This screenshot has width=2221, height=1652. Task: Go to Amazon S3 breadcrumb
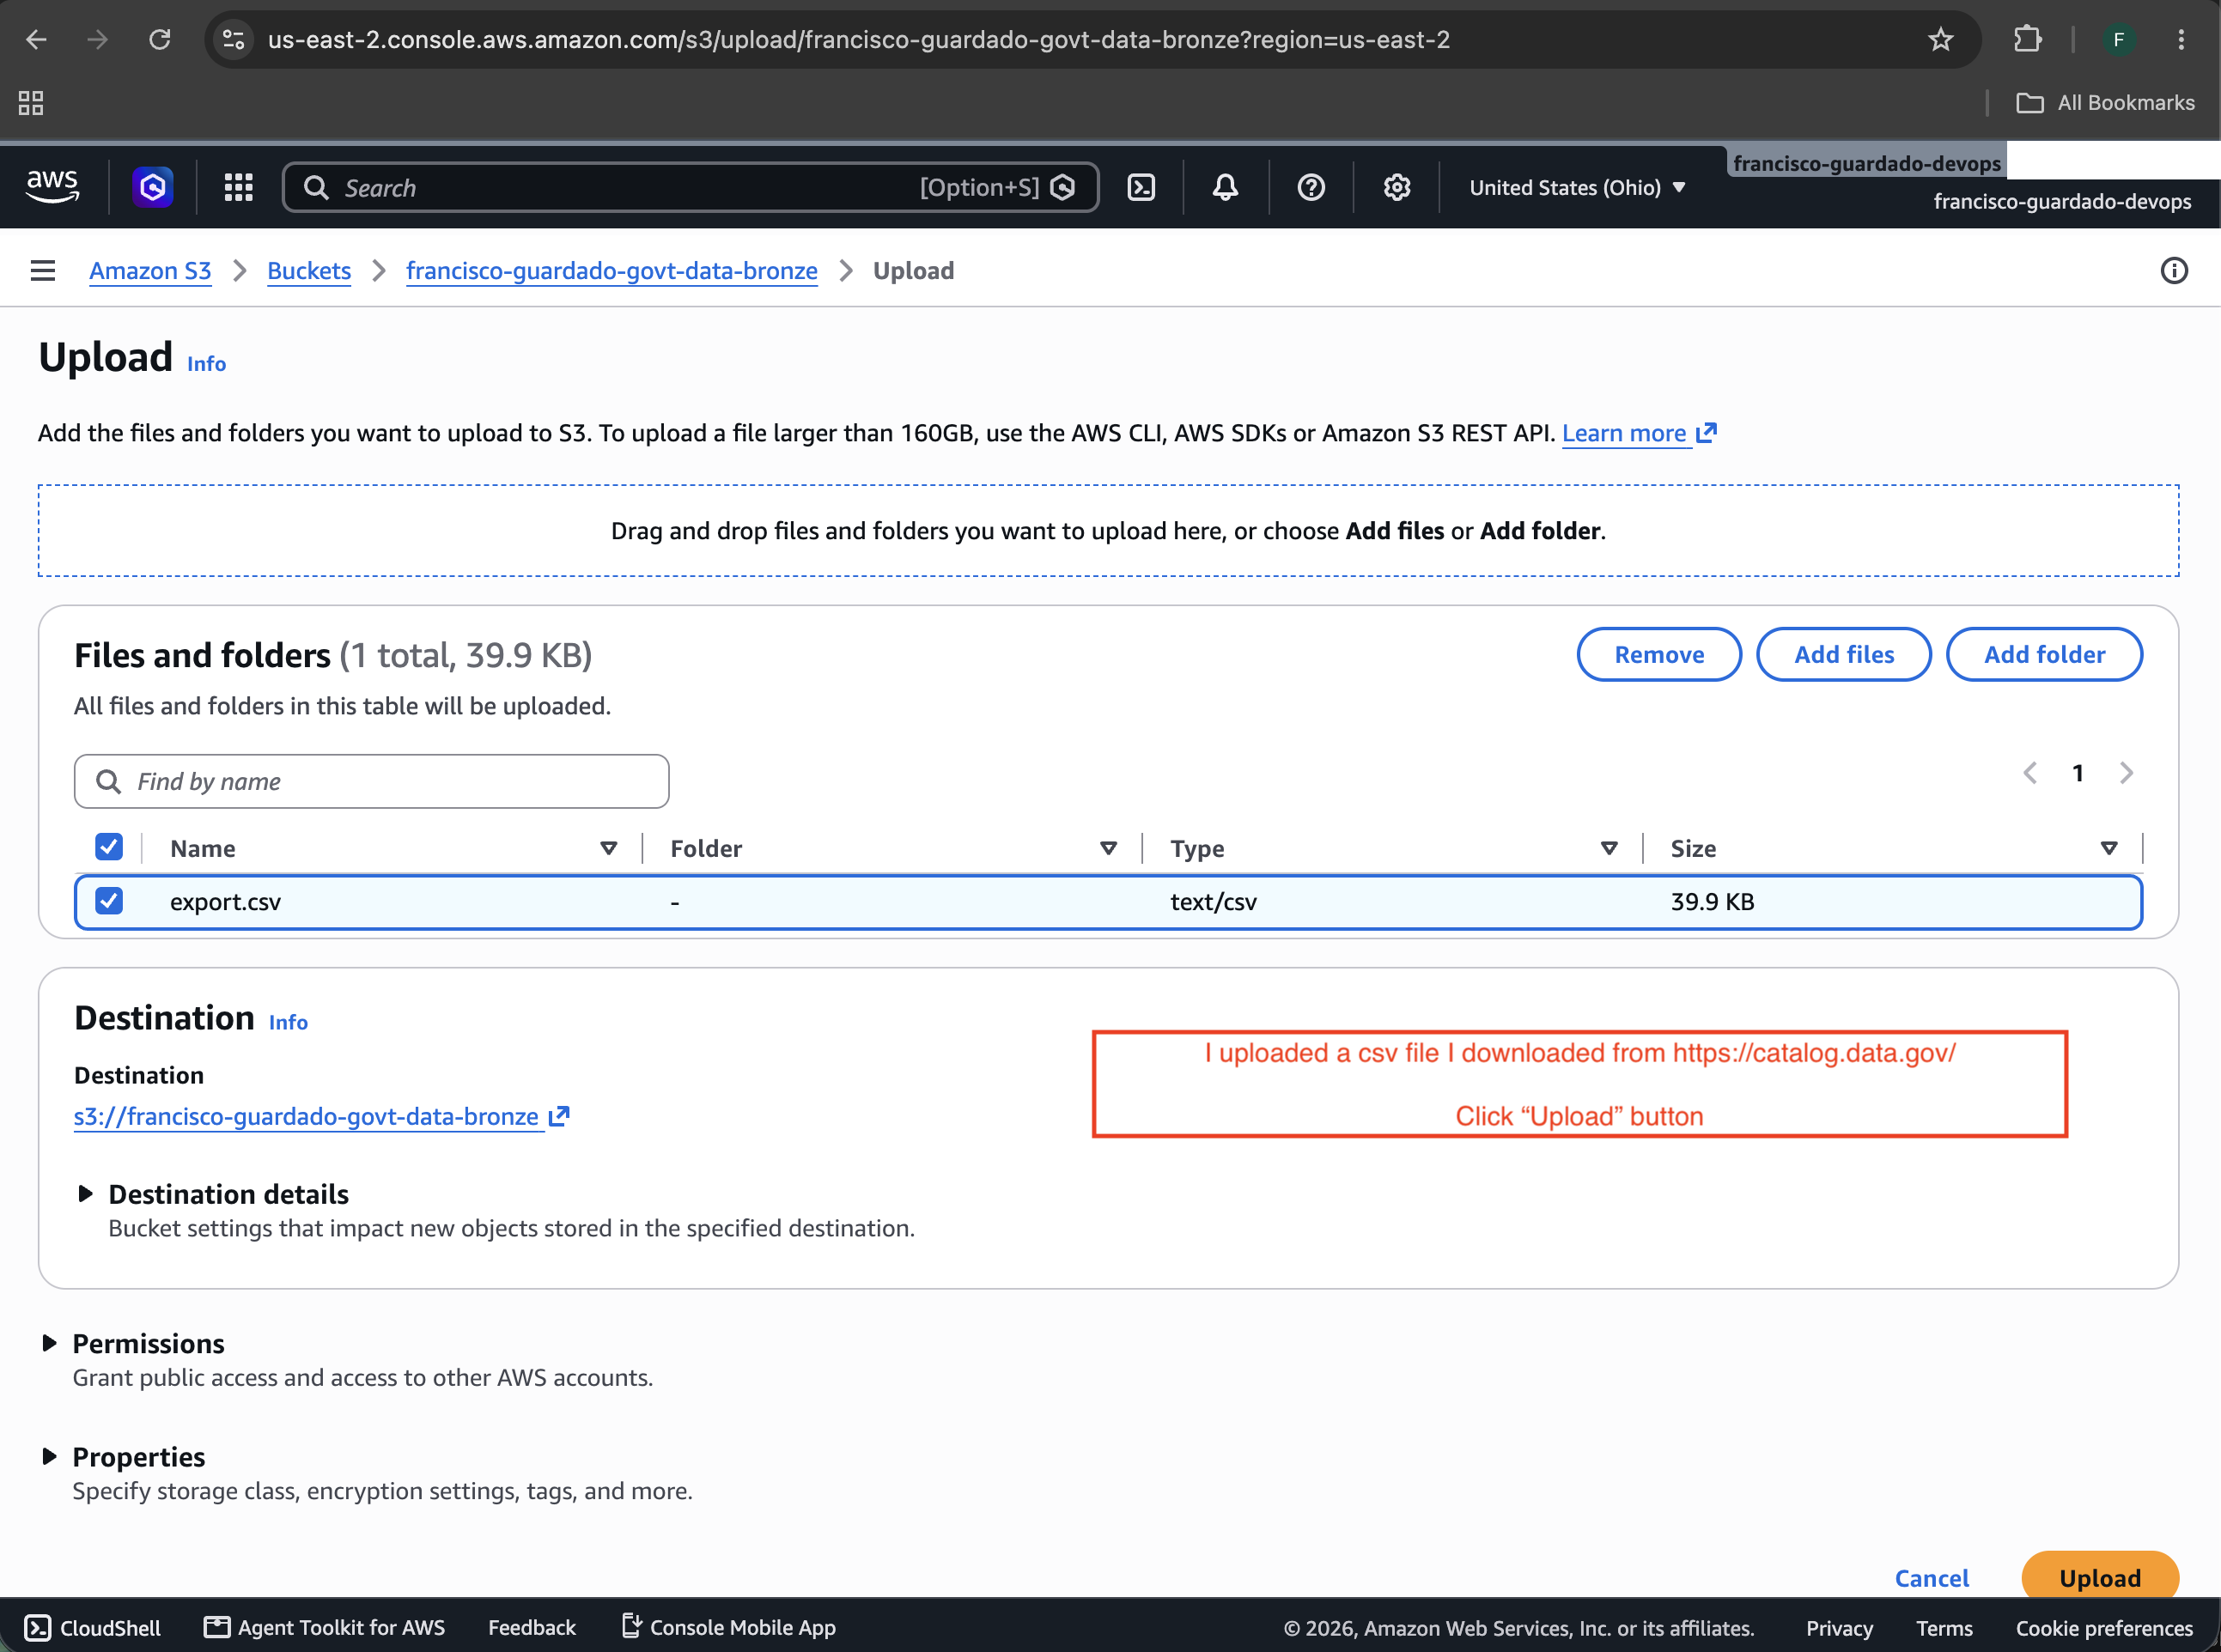click(x=150, y=271)
